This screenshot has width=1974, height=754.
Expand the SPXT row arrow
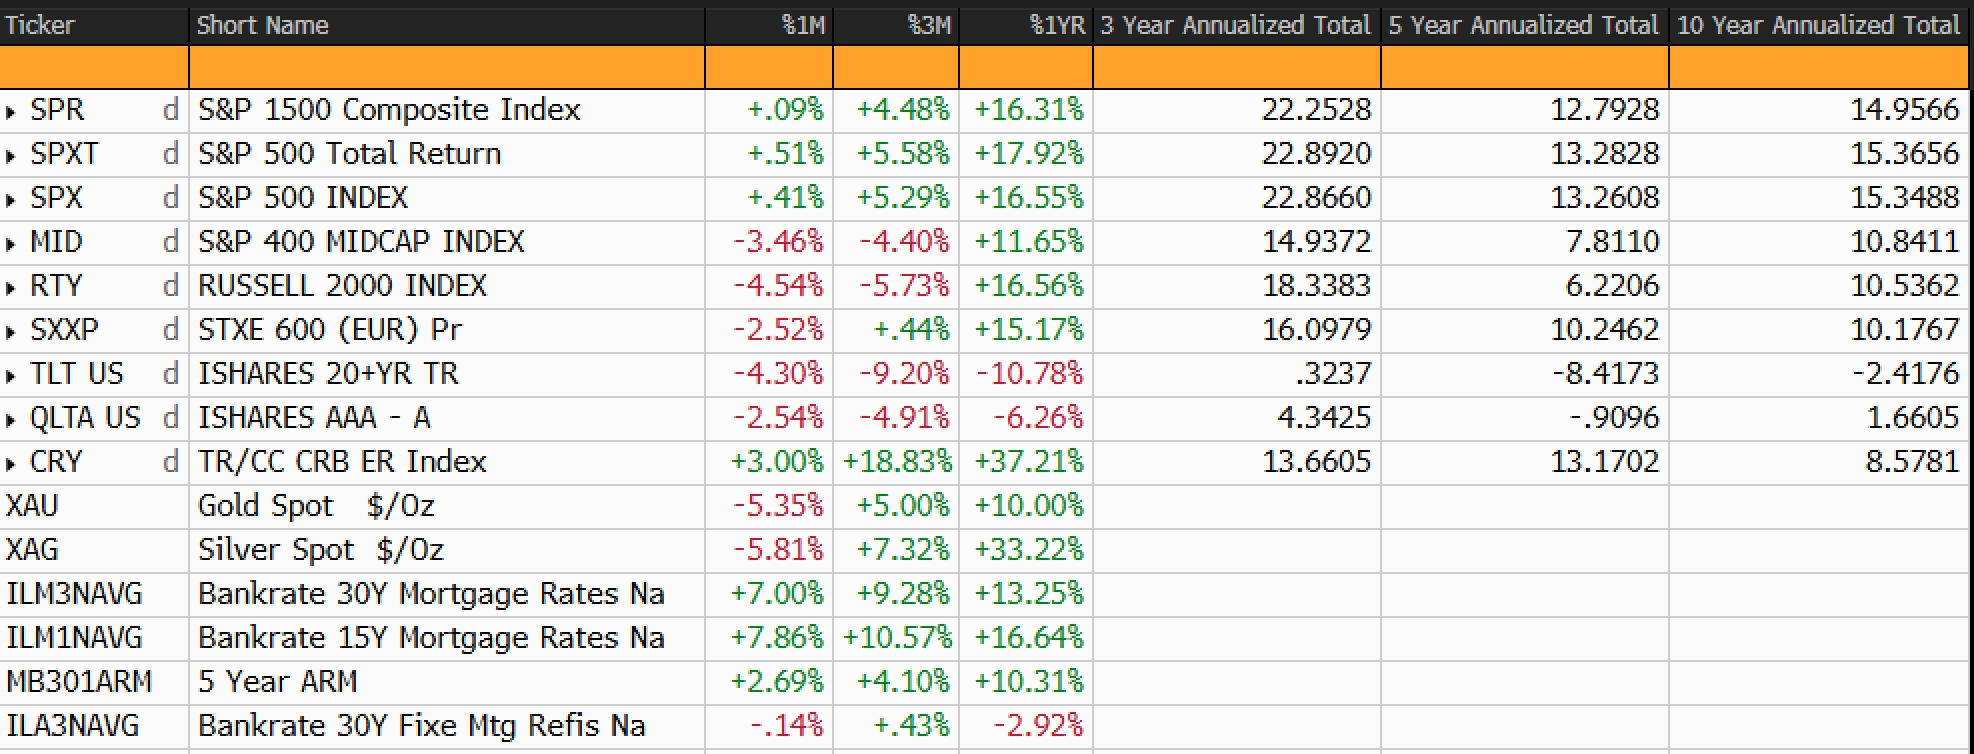click(x=11, y=156)
